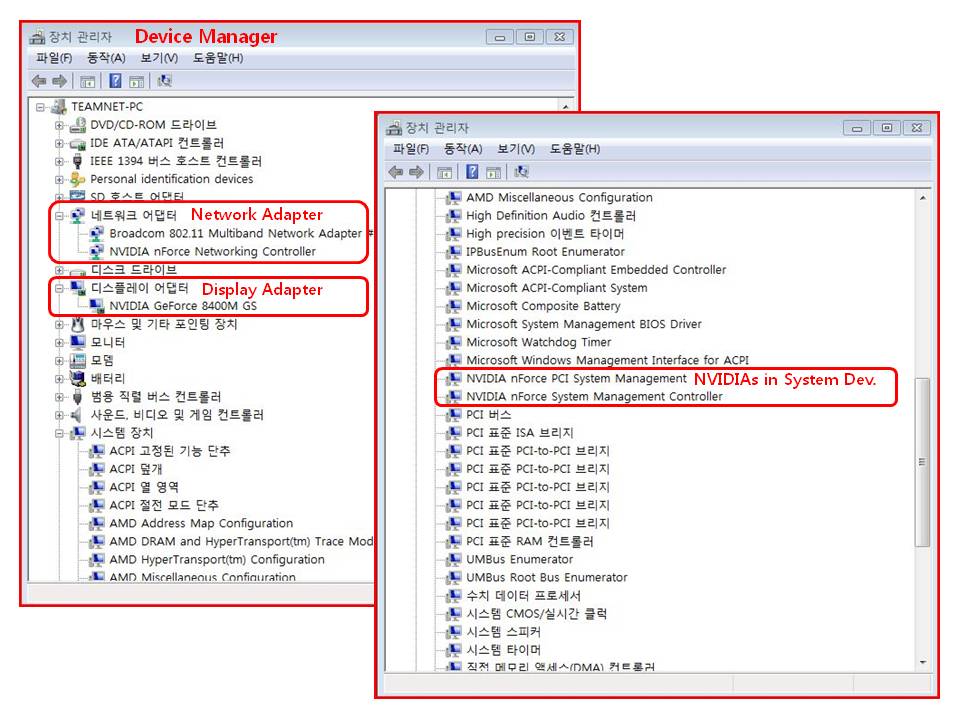Click IEEE 1394 bus host controller icon

point(78,161)
